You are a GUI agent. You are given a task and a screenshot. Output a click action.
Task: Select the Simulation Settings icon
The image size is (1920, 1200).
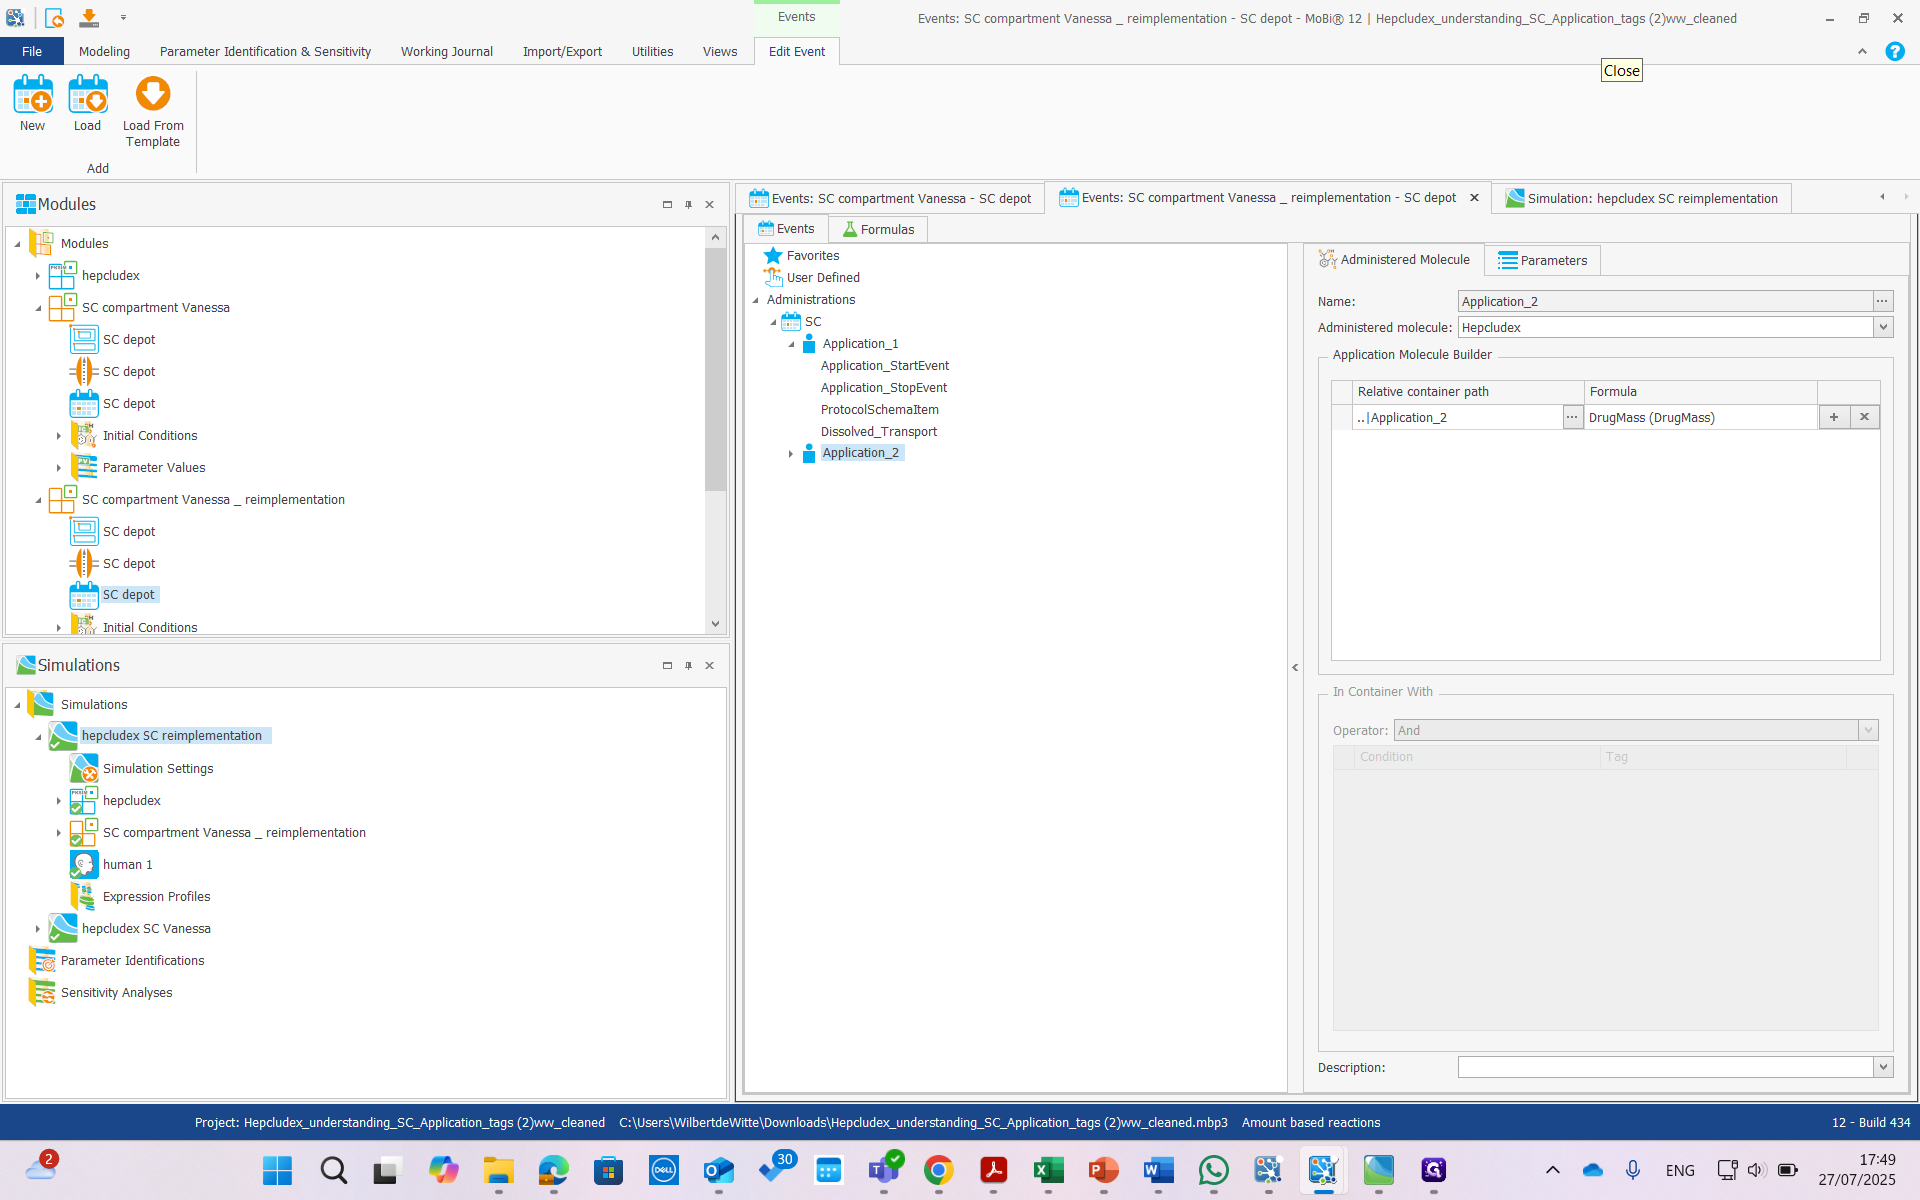(x=84, y=768)
